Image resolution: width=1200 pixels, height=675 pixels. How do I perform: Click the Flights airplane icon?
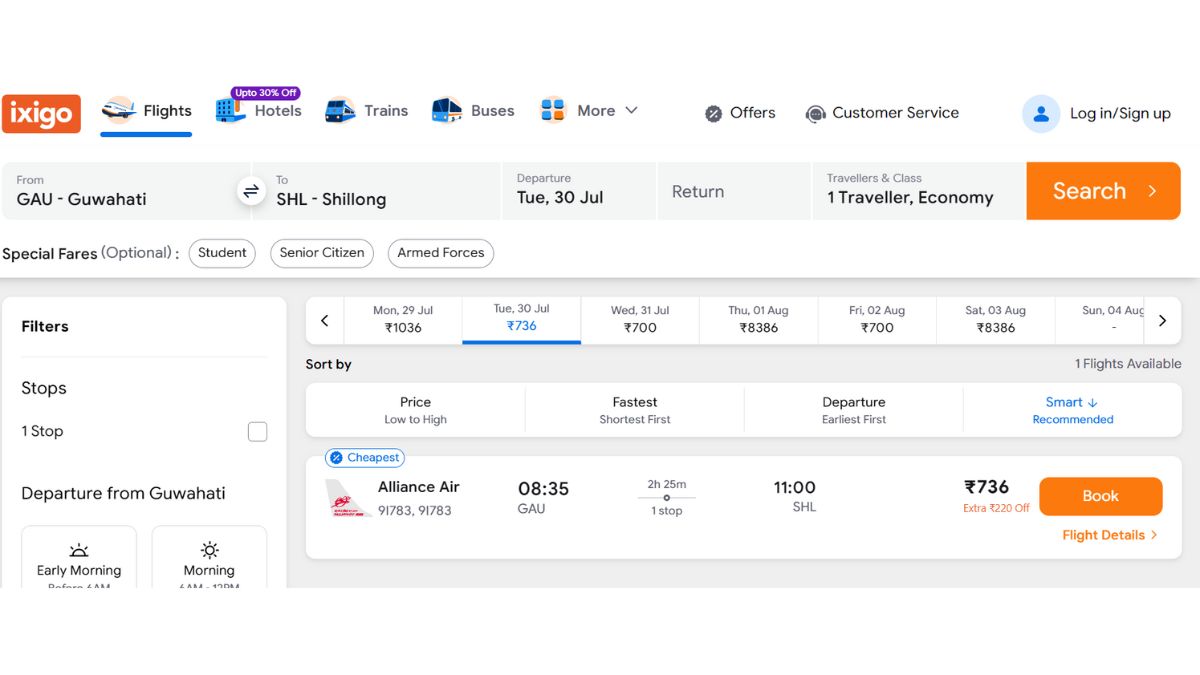tap(119, 110)
